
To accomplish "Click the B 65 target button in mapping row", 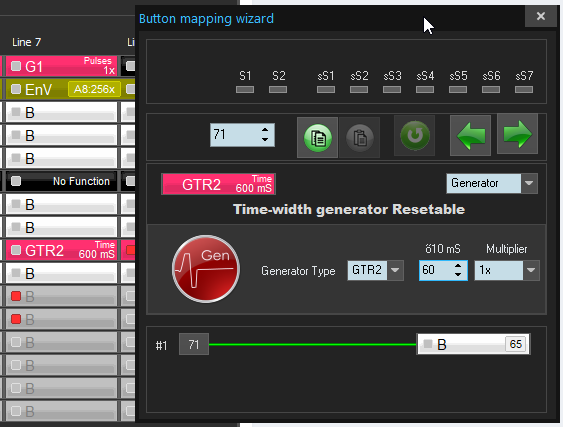I will tap(473, 344).
